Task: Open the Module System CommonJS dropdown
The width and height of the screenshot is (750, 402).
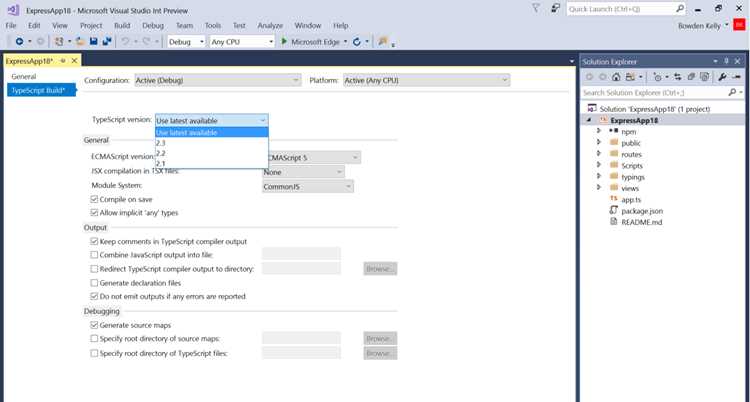Action: point(308,186)
